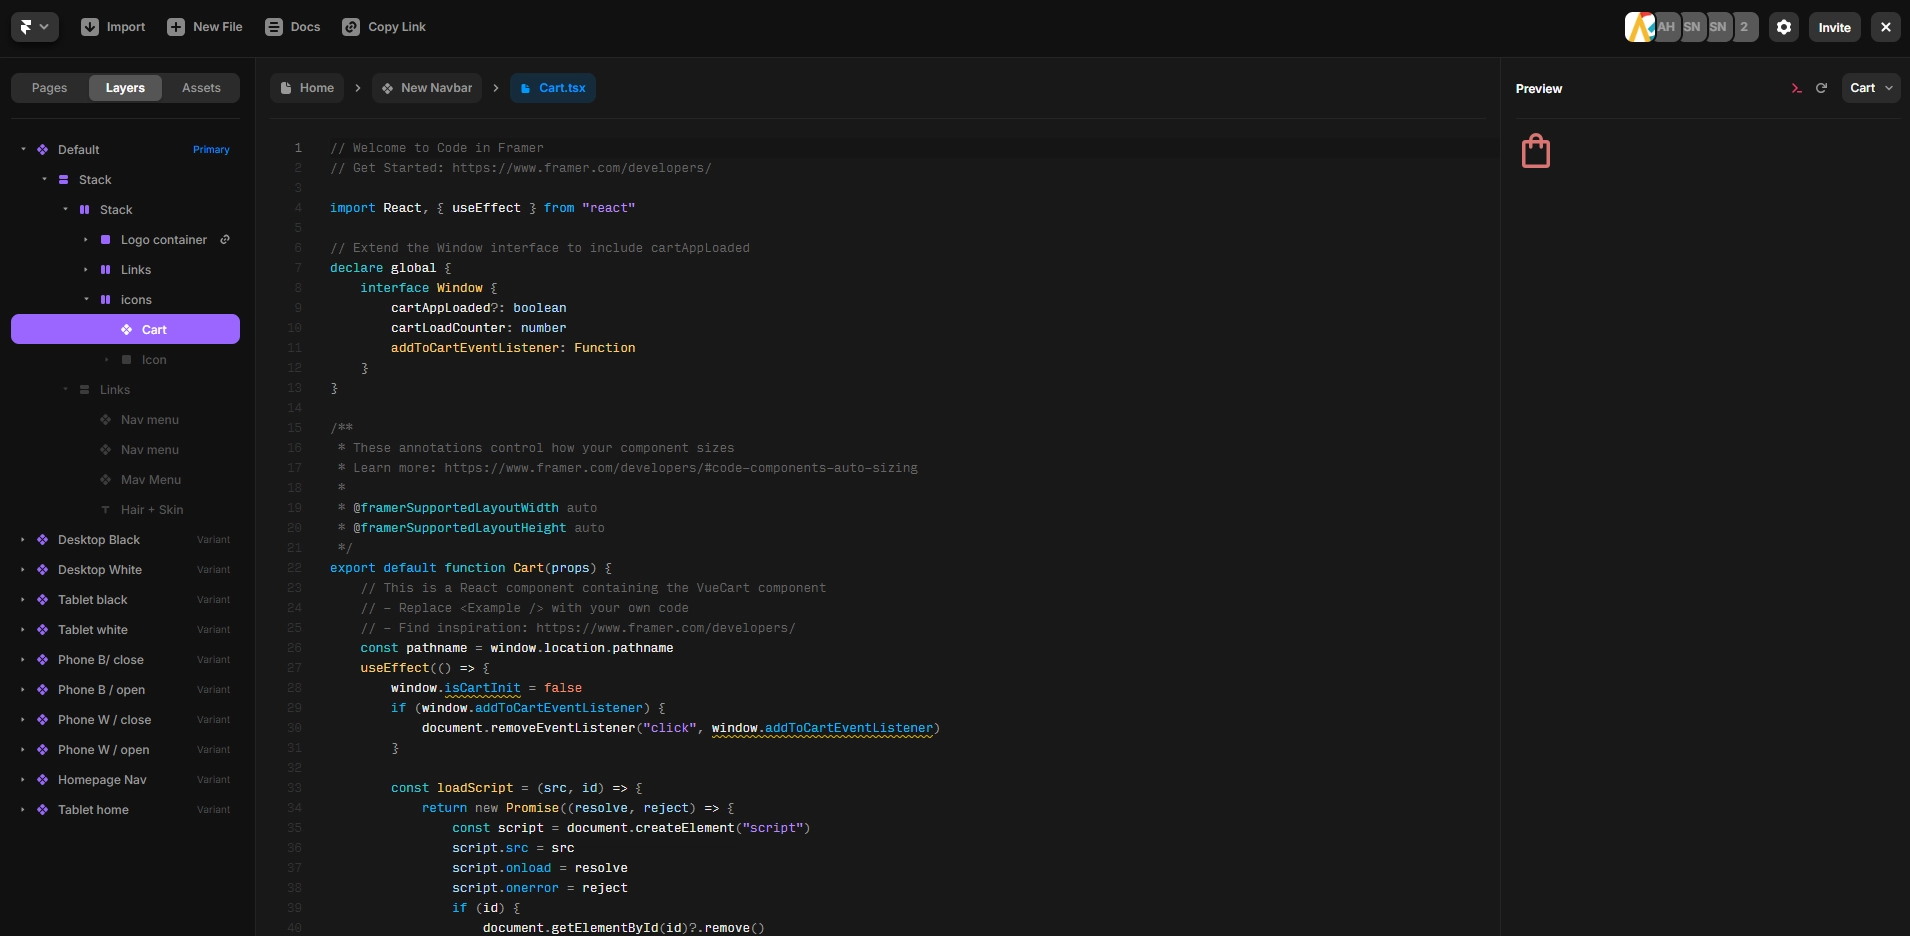The image size is (1910, 936).
Task: Click the Invite button
Action: point(1834,27)
